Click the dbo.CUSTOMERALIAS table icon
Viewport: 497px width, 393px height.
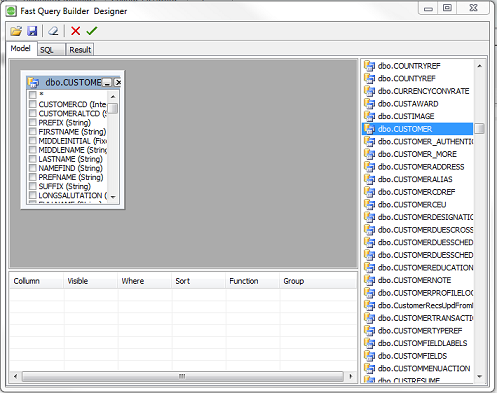click(369, 179)
